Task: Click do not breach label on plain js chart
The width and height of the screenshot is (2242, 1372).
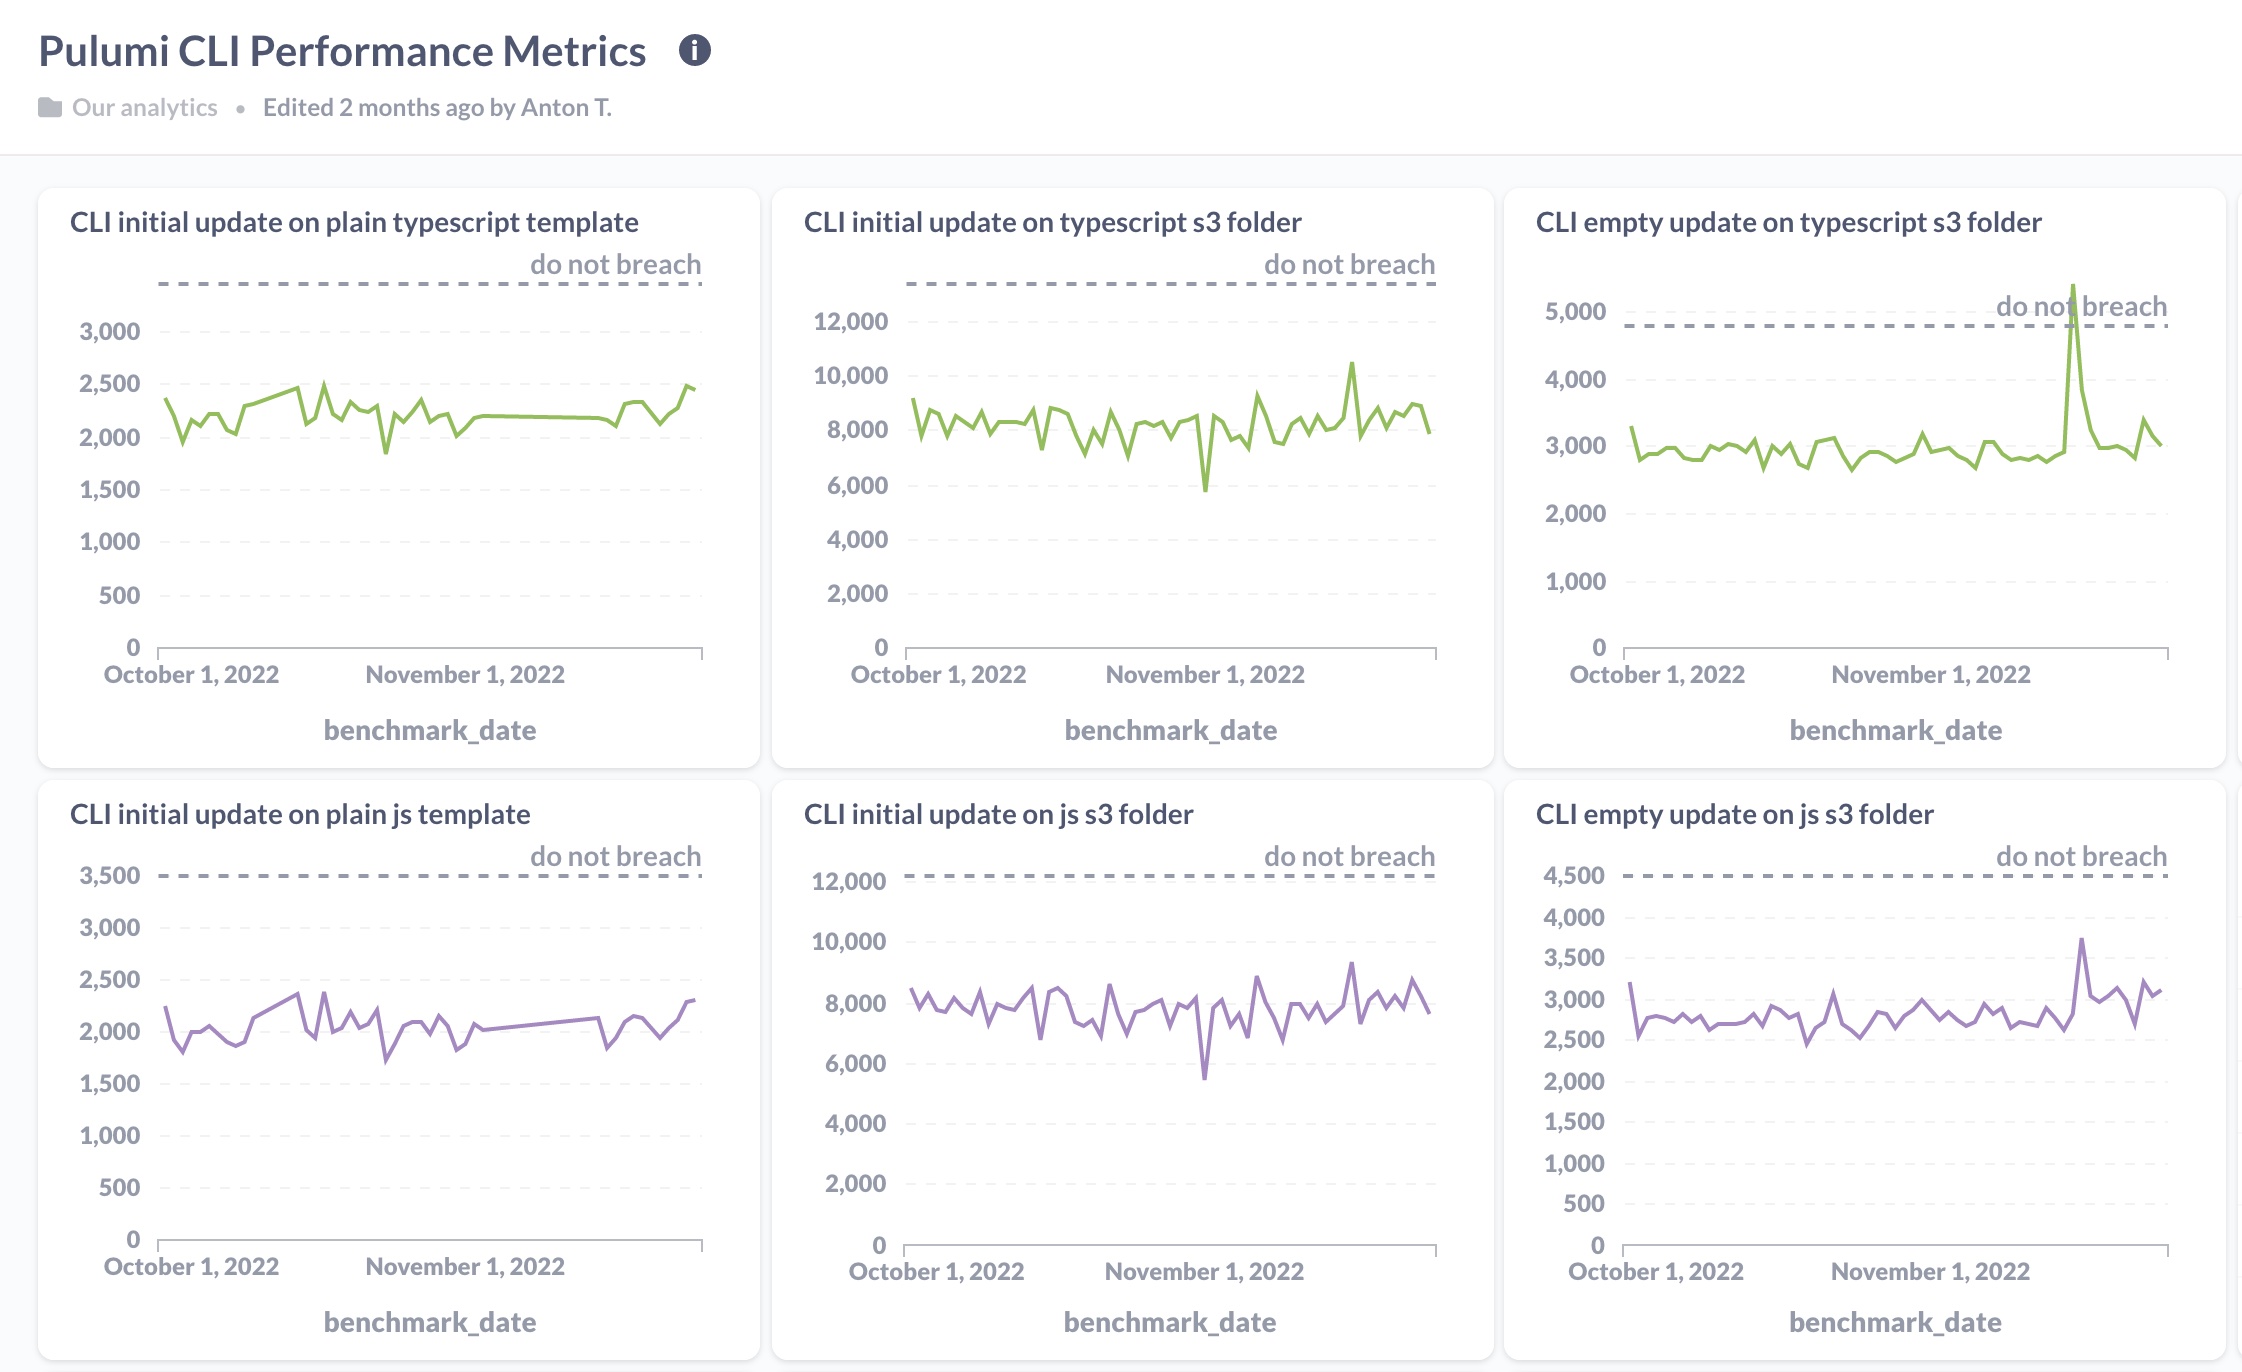Action: click(615, 856)
